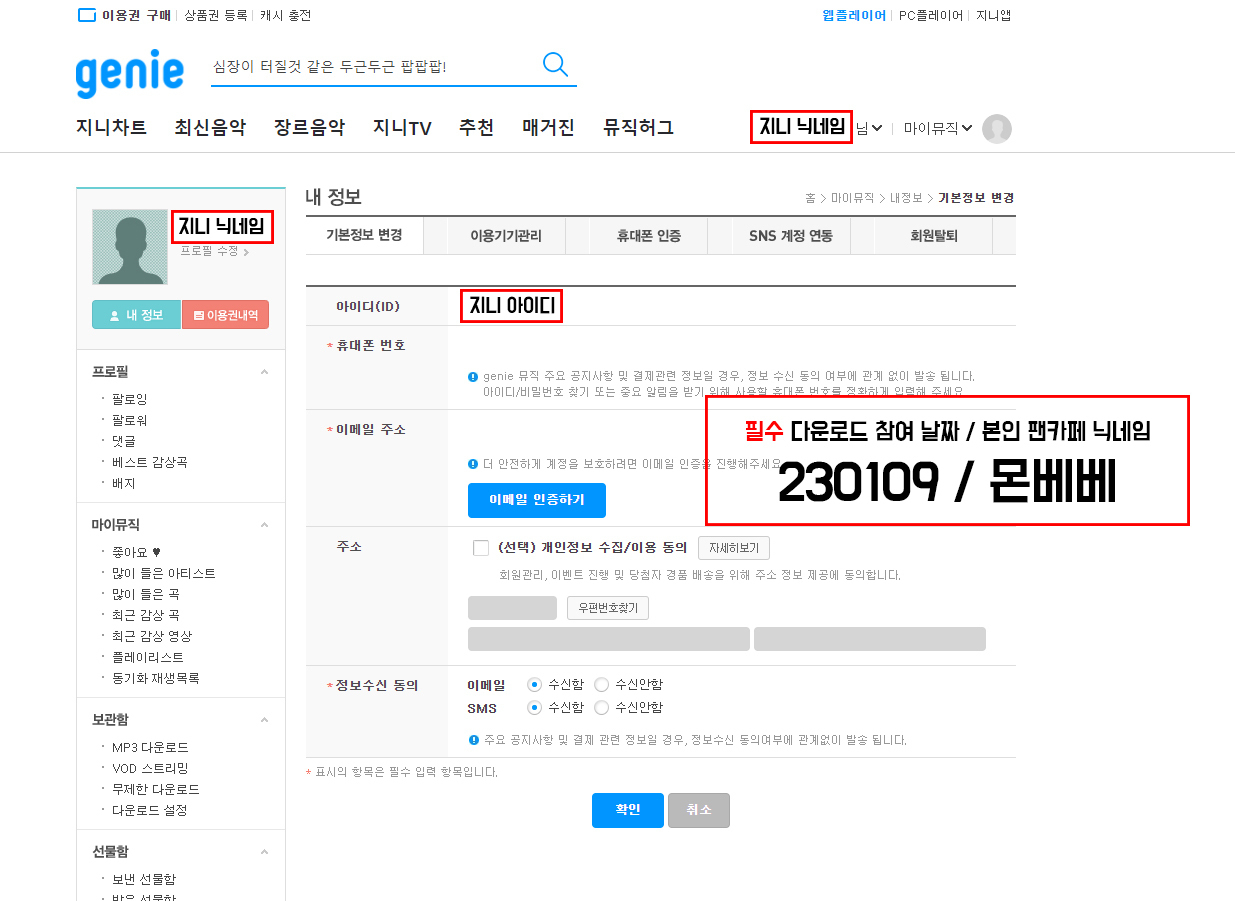Open 보낸 선물함 link

144,879
